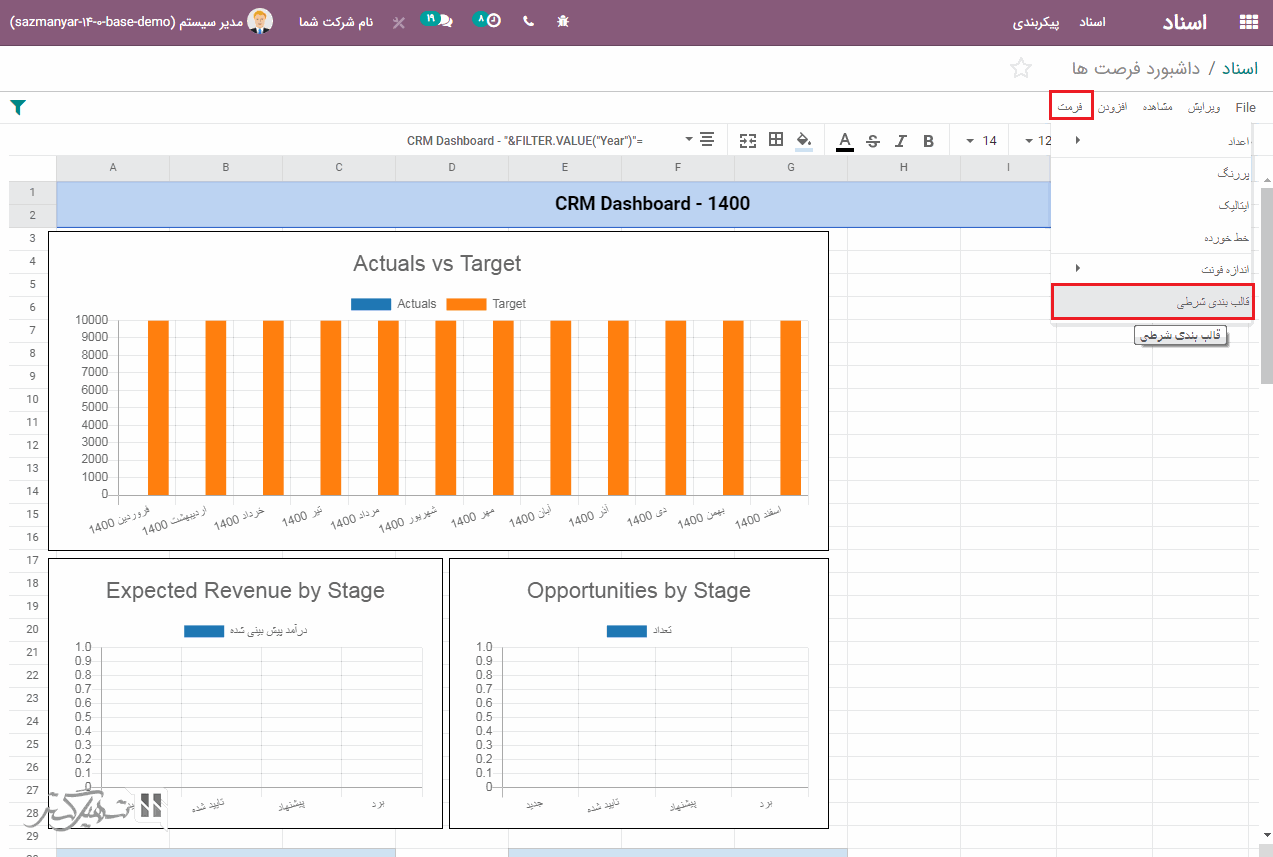Open the File menu
Viewport: 1273px width, 857px height.
pos(1245,107)
